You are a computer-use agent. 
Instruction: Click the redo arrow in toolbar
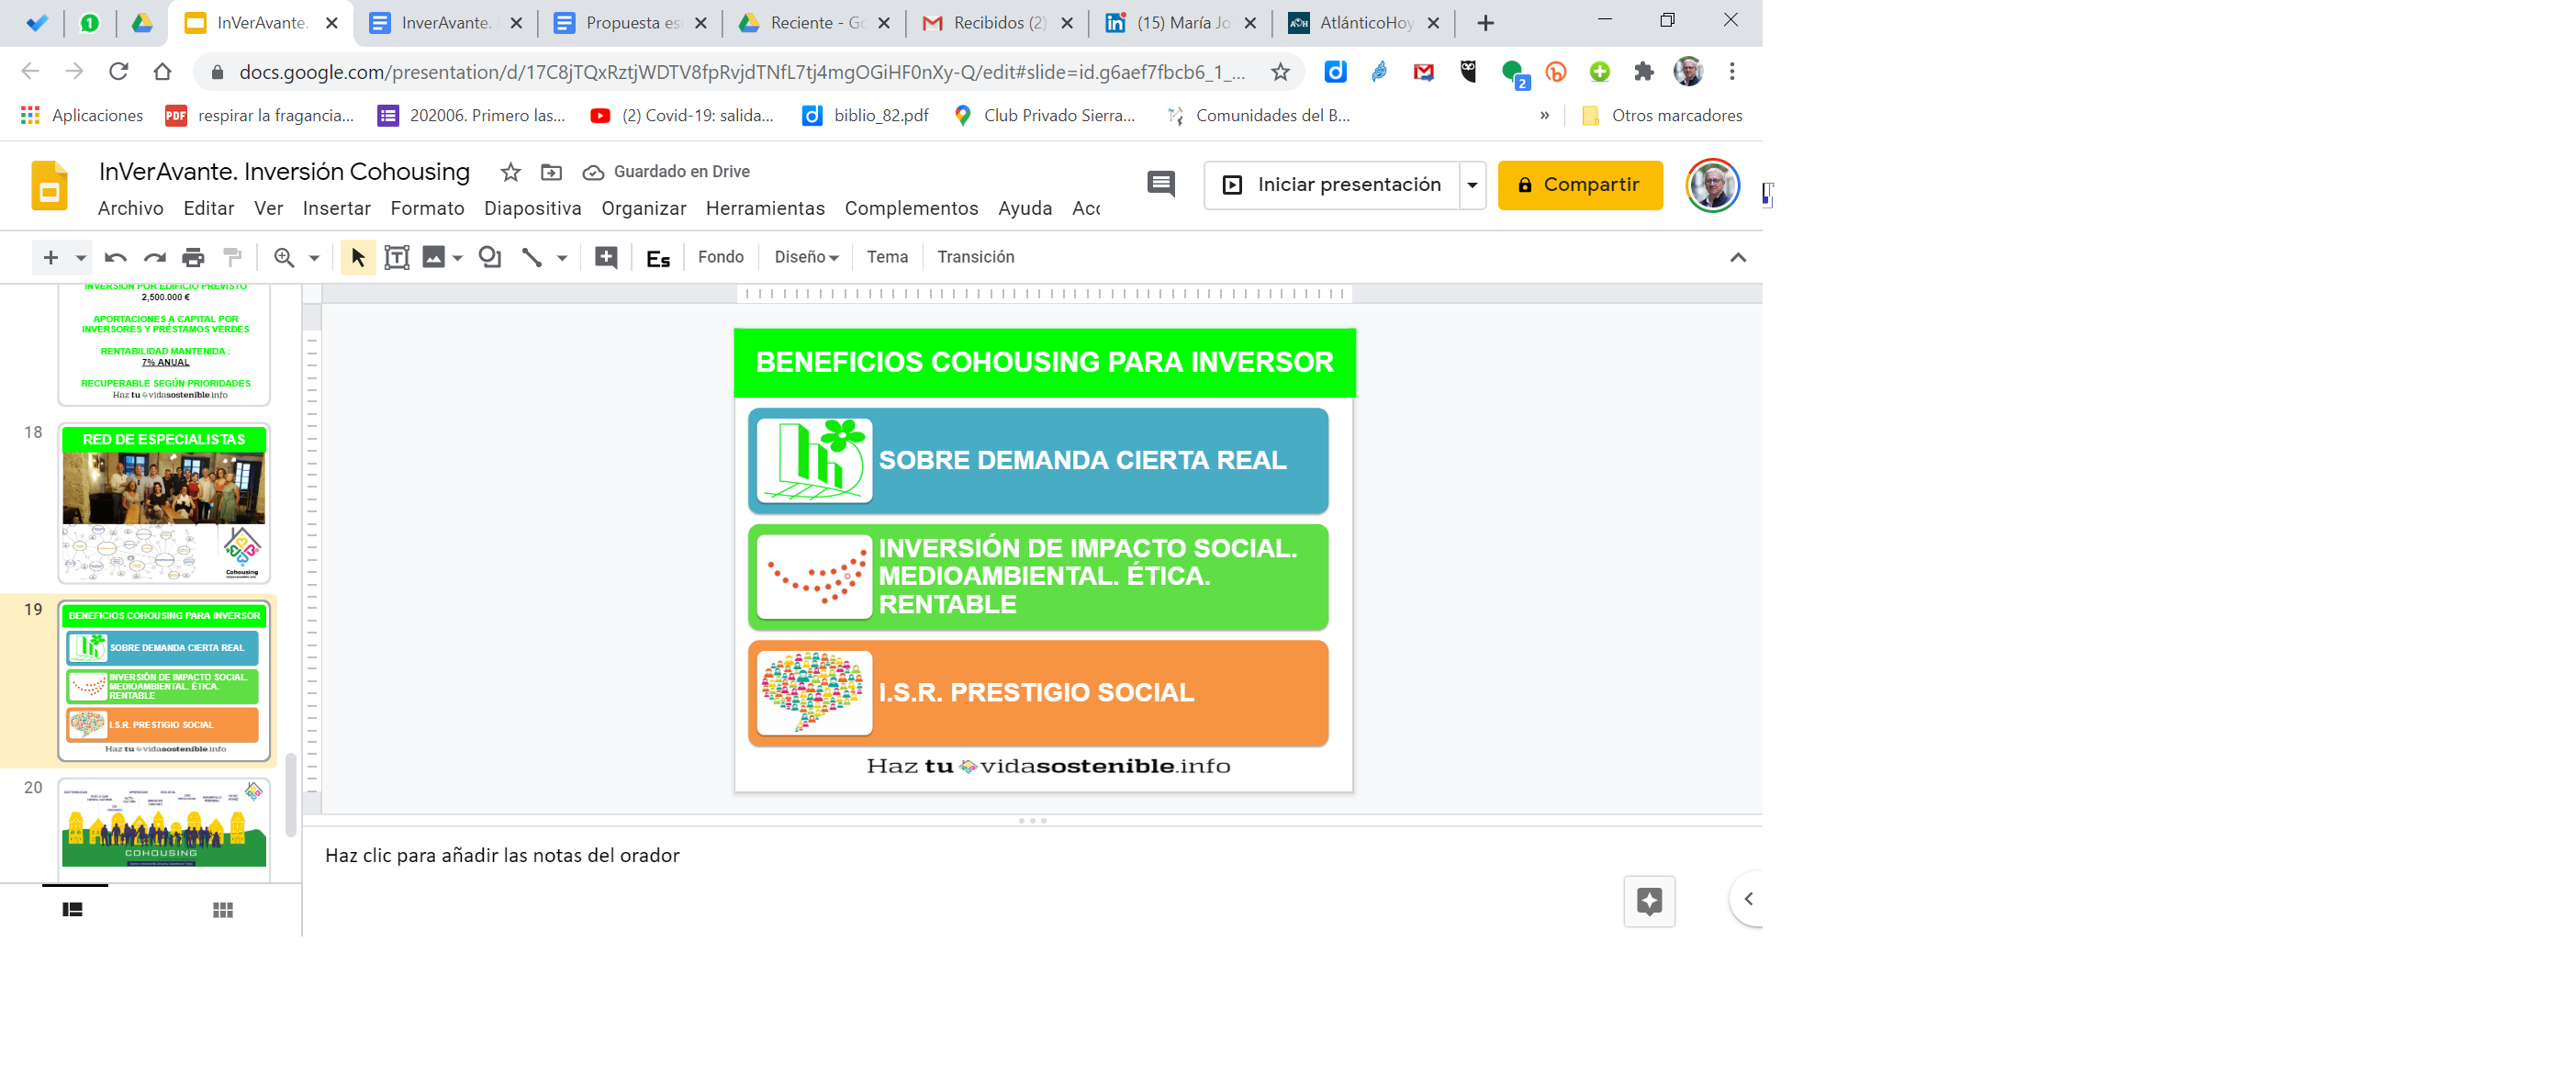tap(154, 257)
